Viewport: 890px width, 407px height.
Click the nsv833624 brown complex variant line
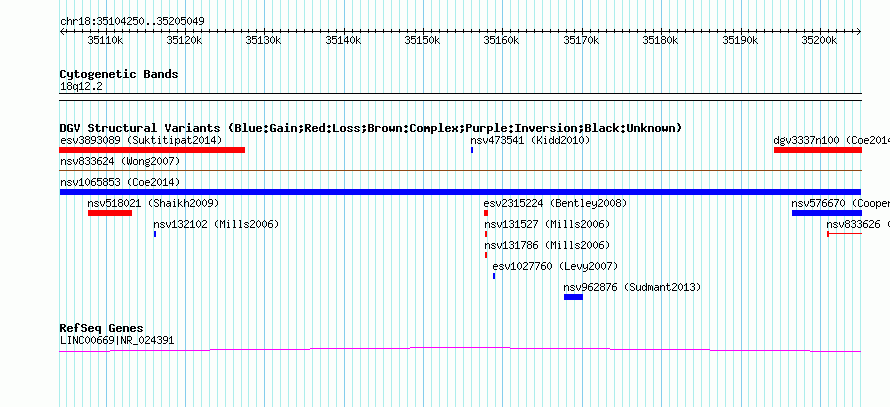point(460,170)
